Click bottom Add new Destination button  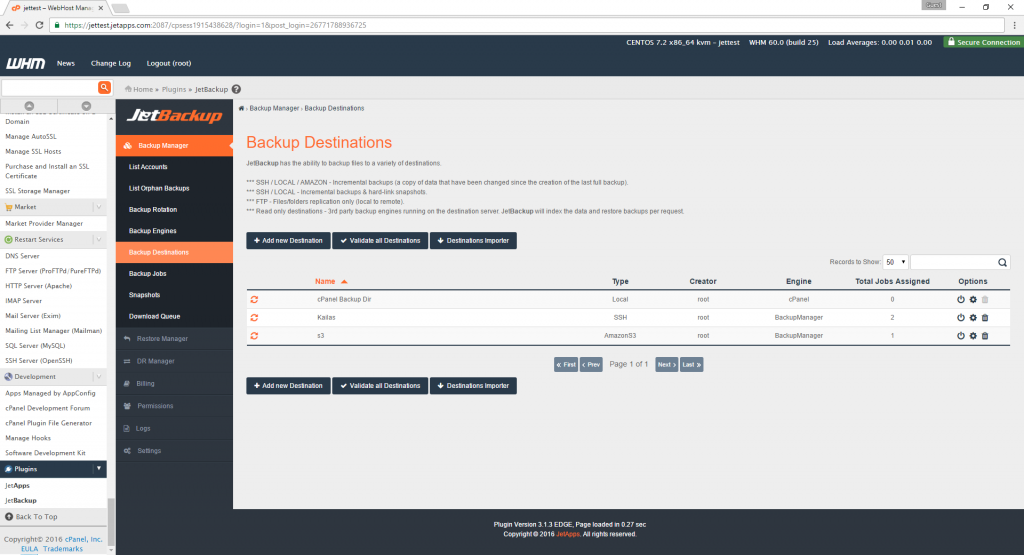coord(288,386)
